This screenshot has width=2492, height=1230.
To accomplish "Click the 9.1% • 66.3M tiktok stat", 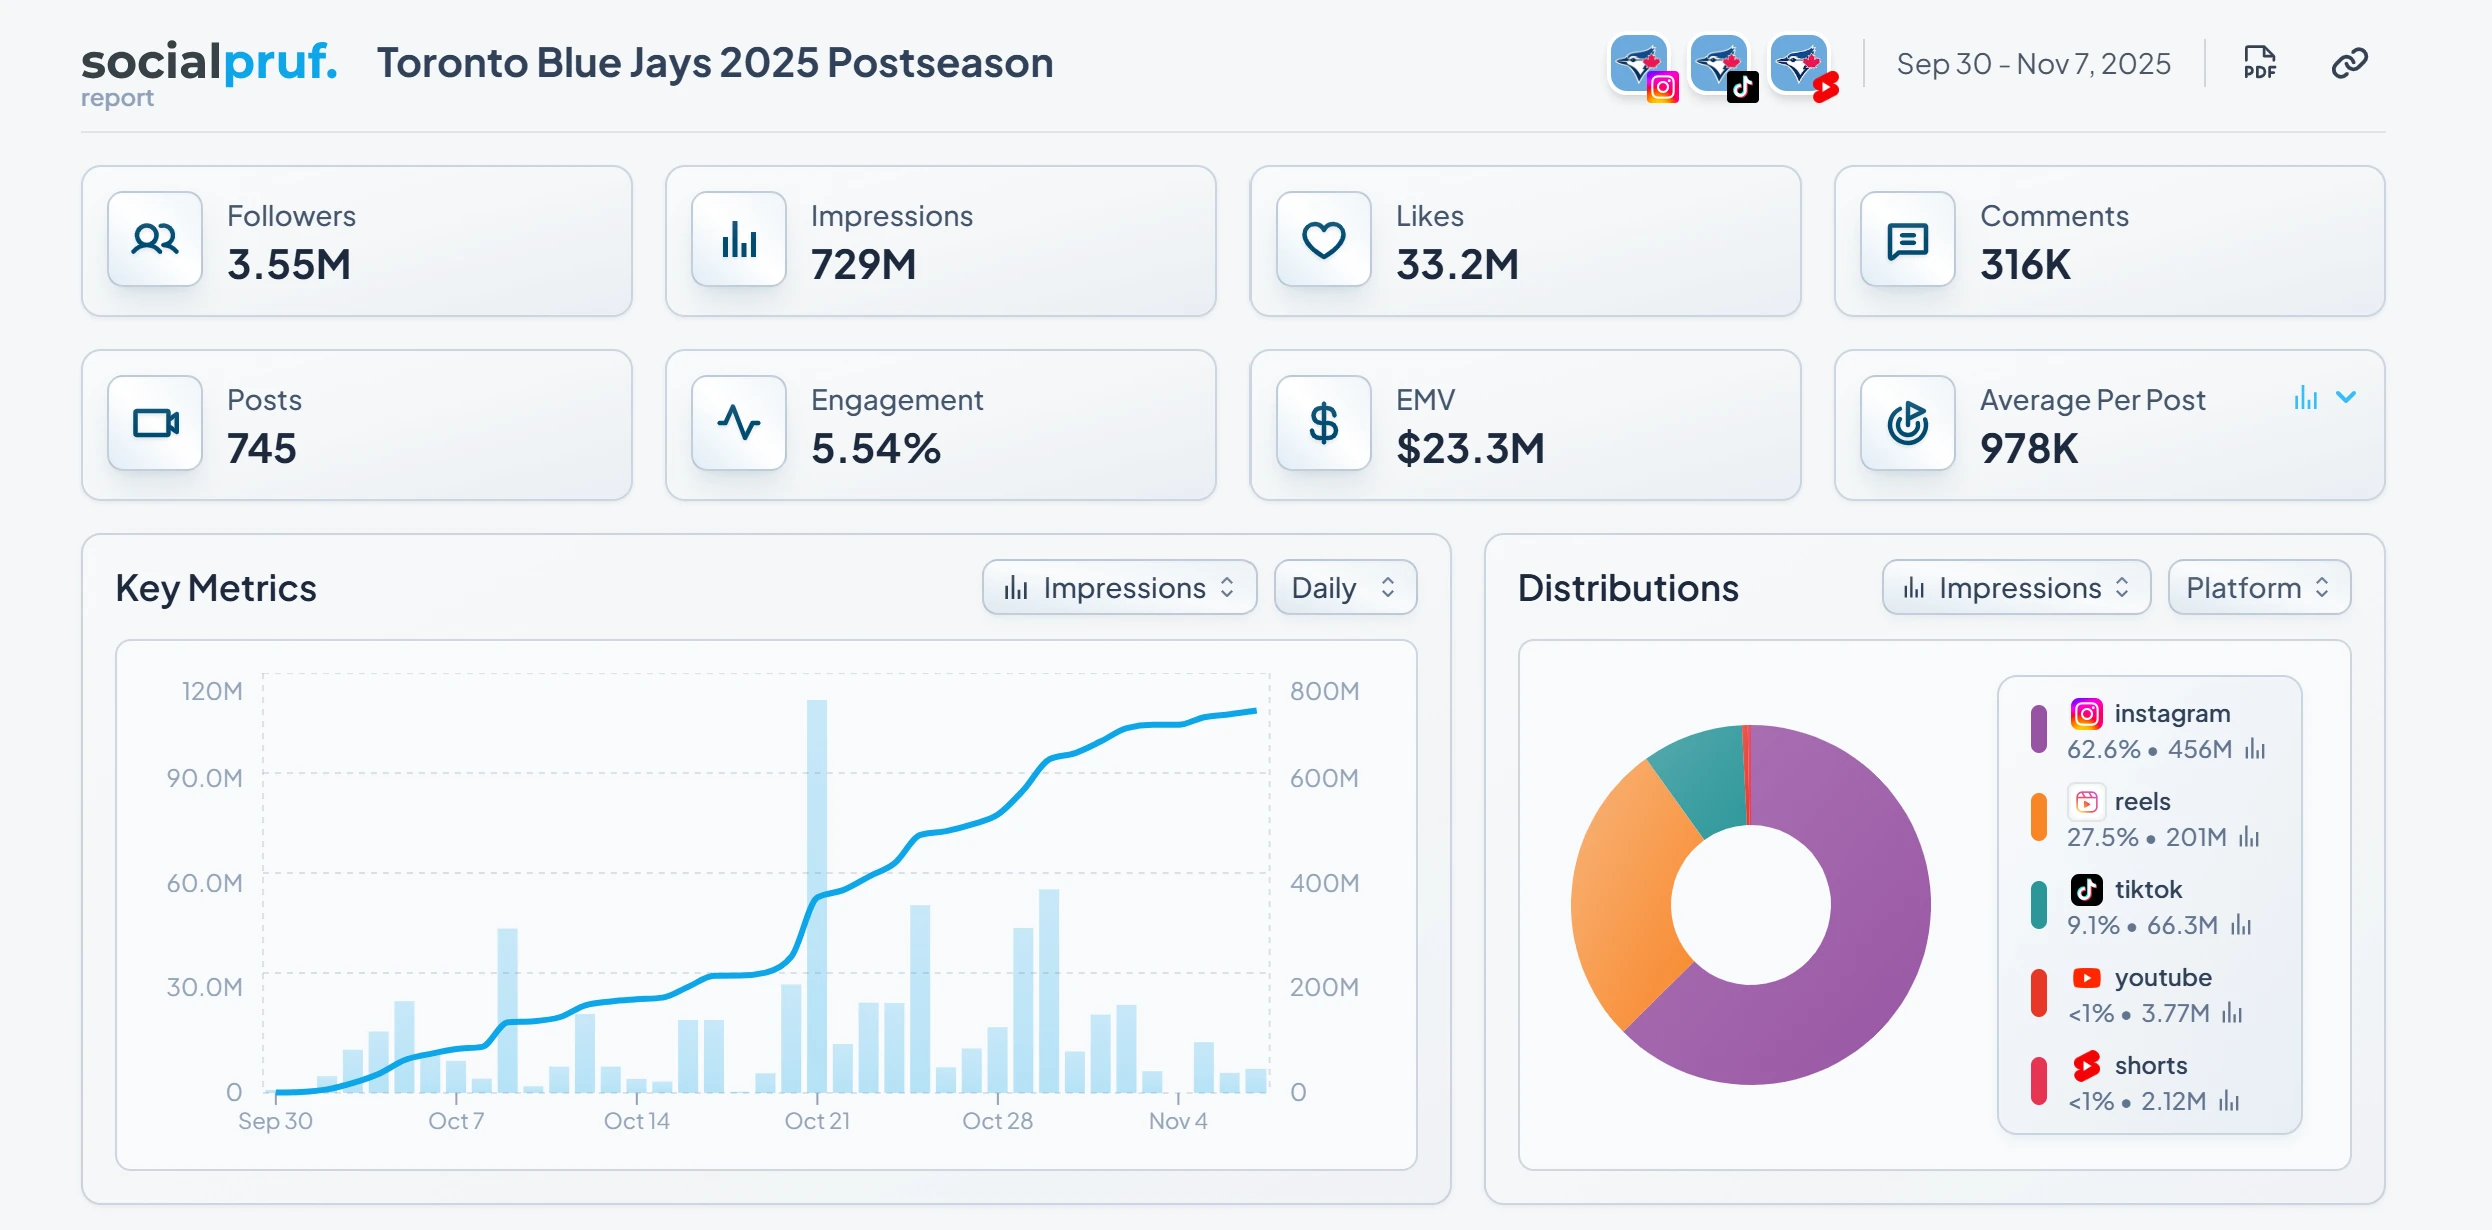I will click(x=2142, y=925).
